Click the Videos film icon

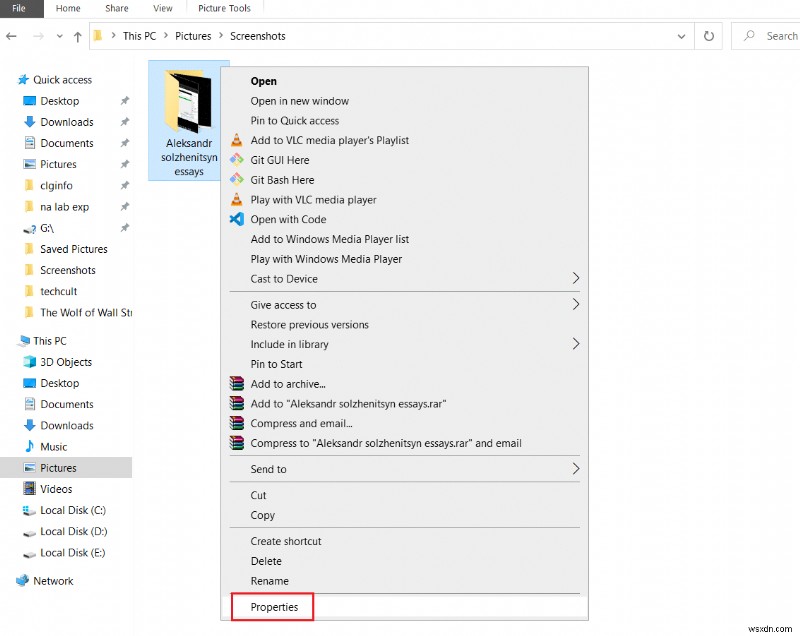point(30,489)
